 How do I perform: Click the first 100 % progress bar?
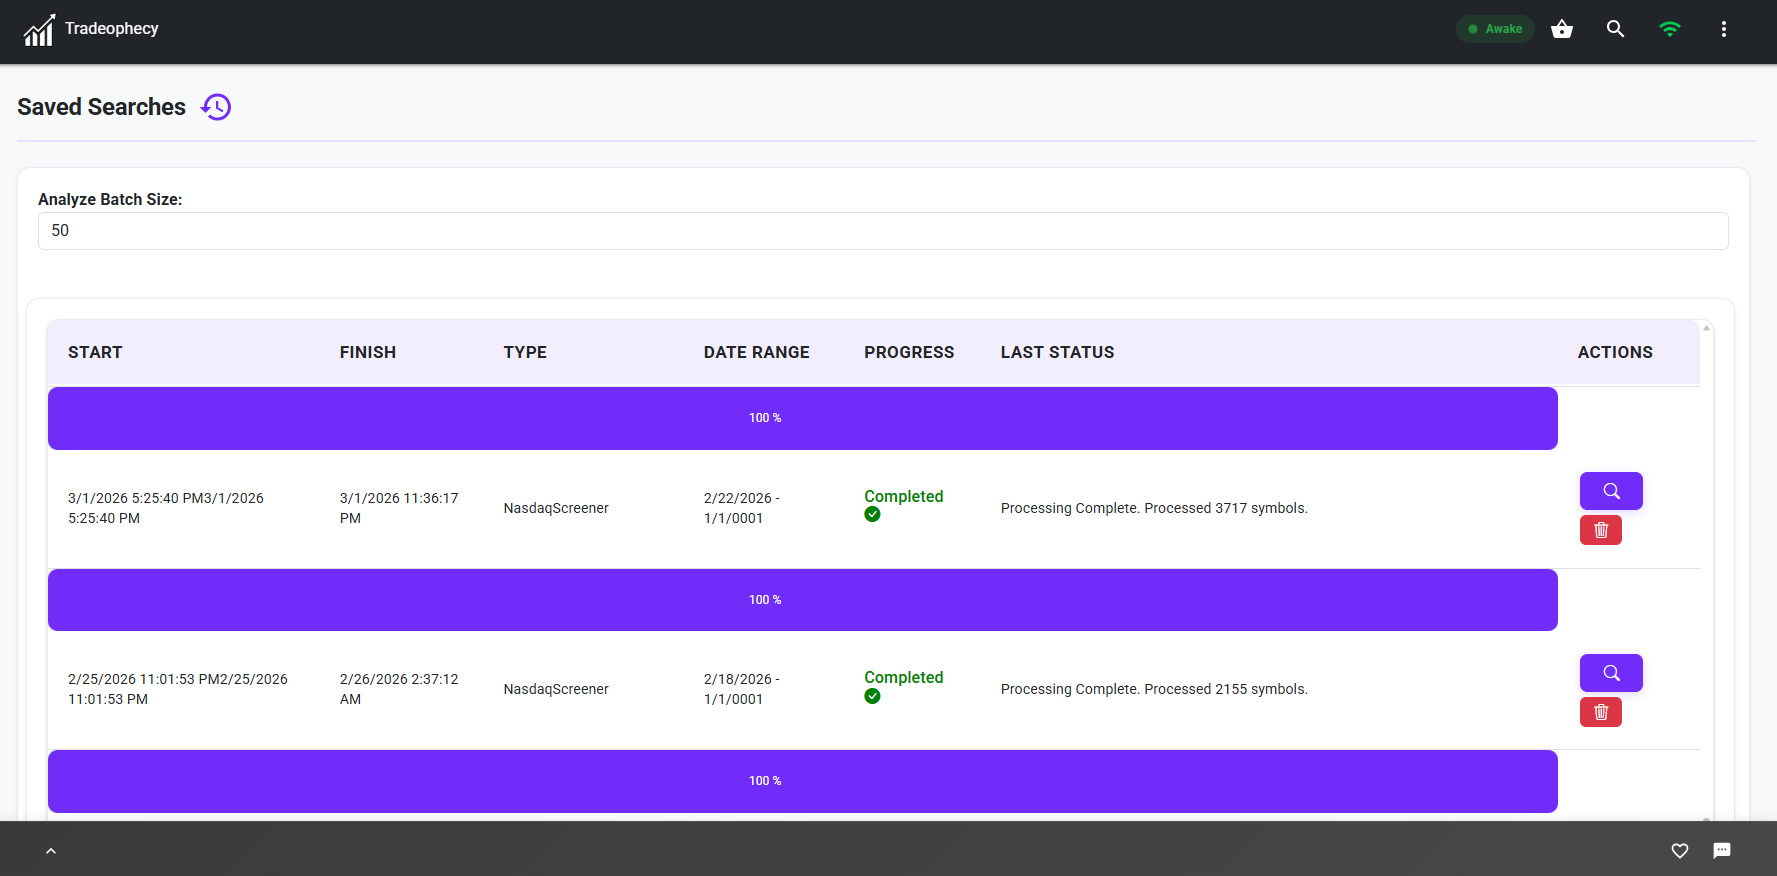(x=802, y=418)
